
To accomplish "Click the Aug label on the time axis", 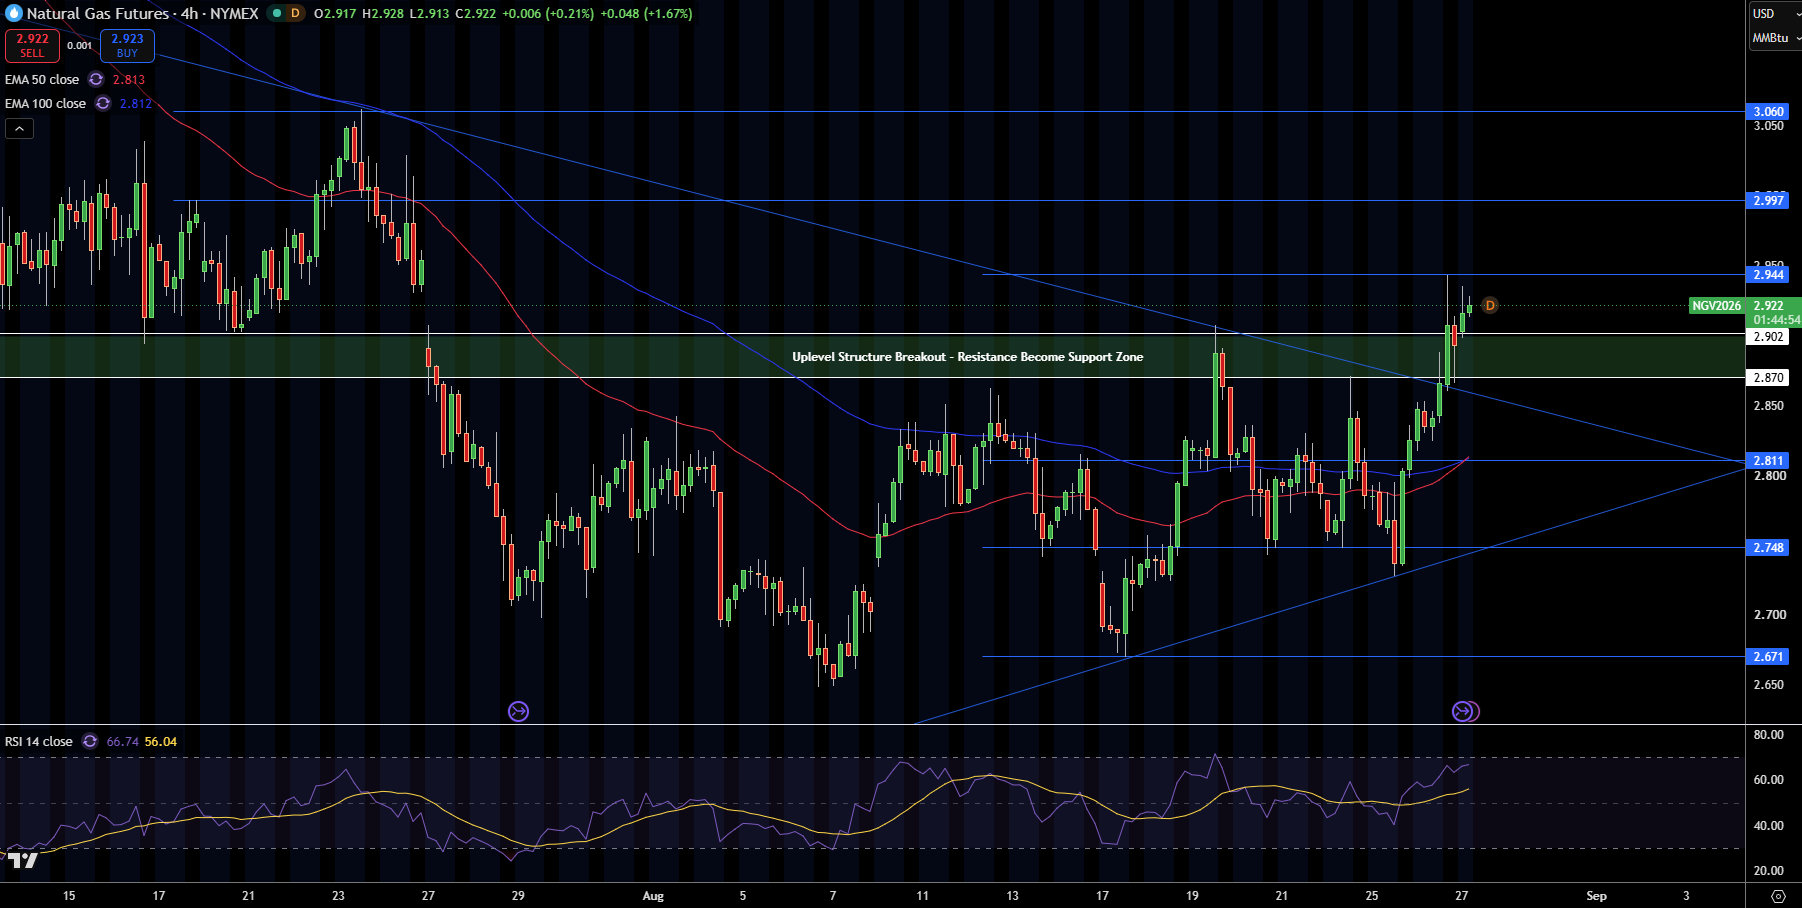I will pyautogui.click(x=653, y=895).
